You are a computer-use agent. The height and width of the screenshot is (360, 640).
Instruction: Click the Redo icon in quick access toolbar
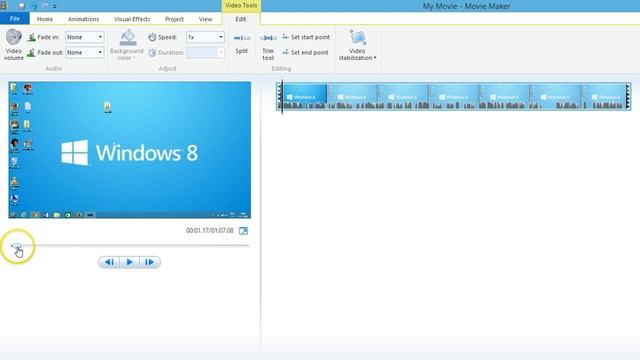(45, 6)
